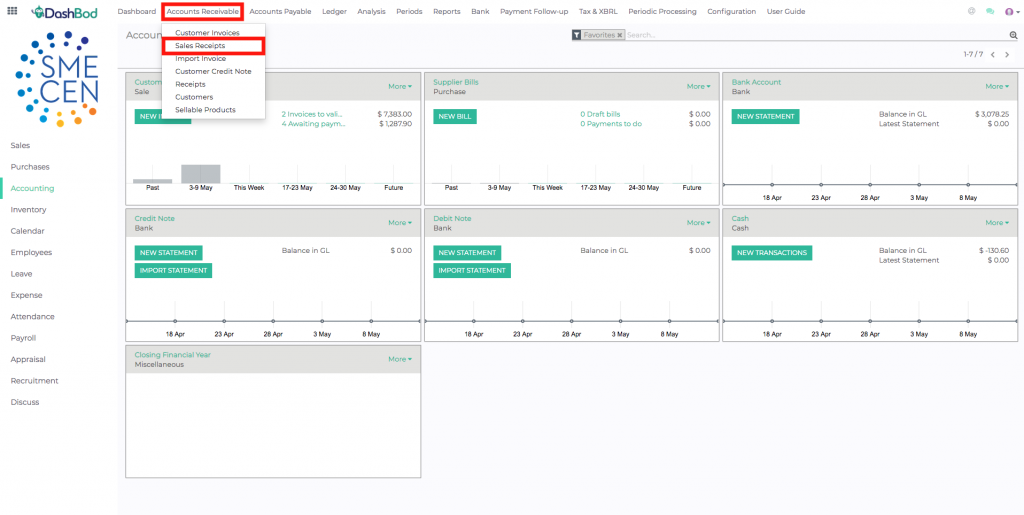Click the New Bill button
The height and width of the screenshot is (515, 1024).
pyautogui.click(x=455, y=116)
